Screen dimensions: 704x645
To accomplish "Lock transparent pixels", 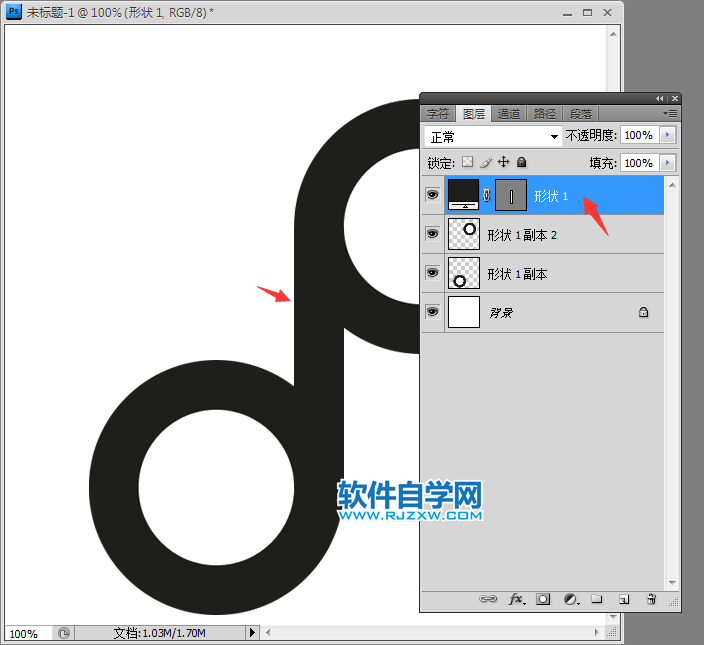I will coord(468,162).
